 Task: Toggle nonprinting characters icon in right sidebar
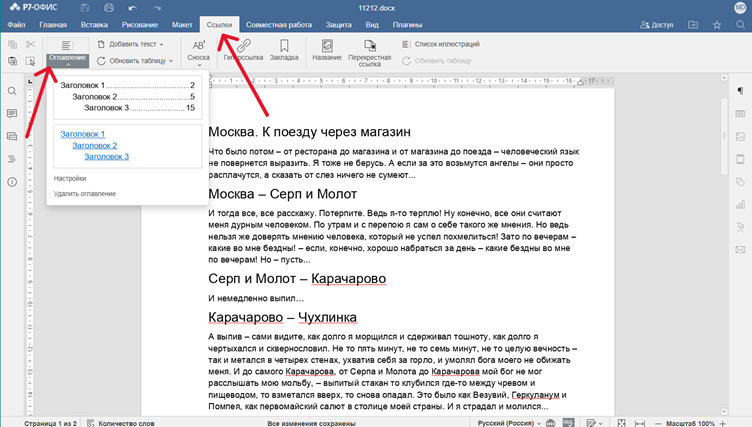pos(740,91)
